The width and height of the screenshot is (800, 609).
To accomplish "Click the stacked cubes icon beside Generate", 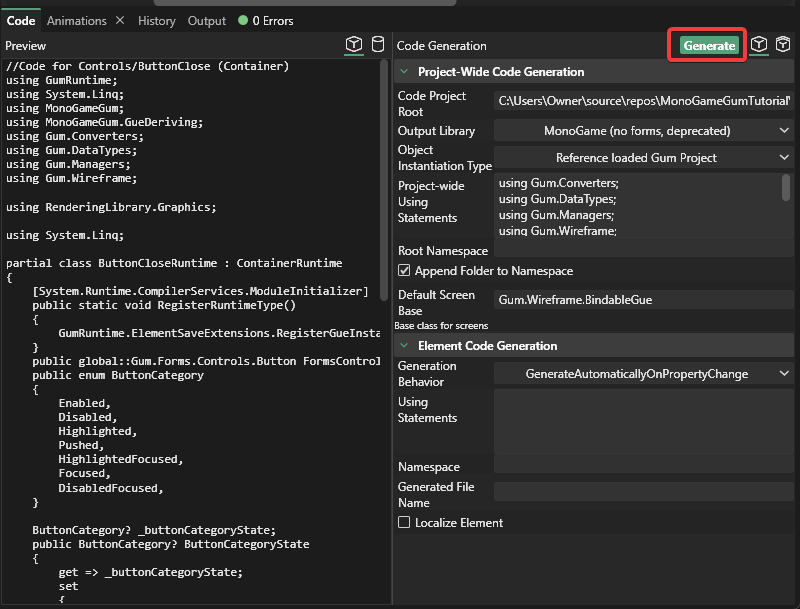I will pyautogui.click(x=784, y=45).
